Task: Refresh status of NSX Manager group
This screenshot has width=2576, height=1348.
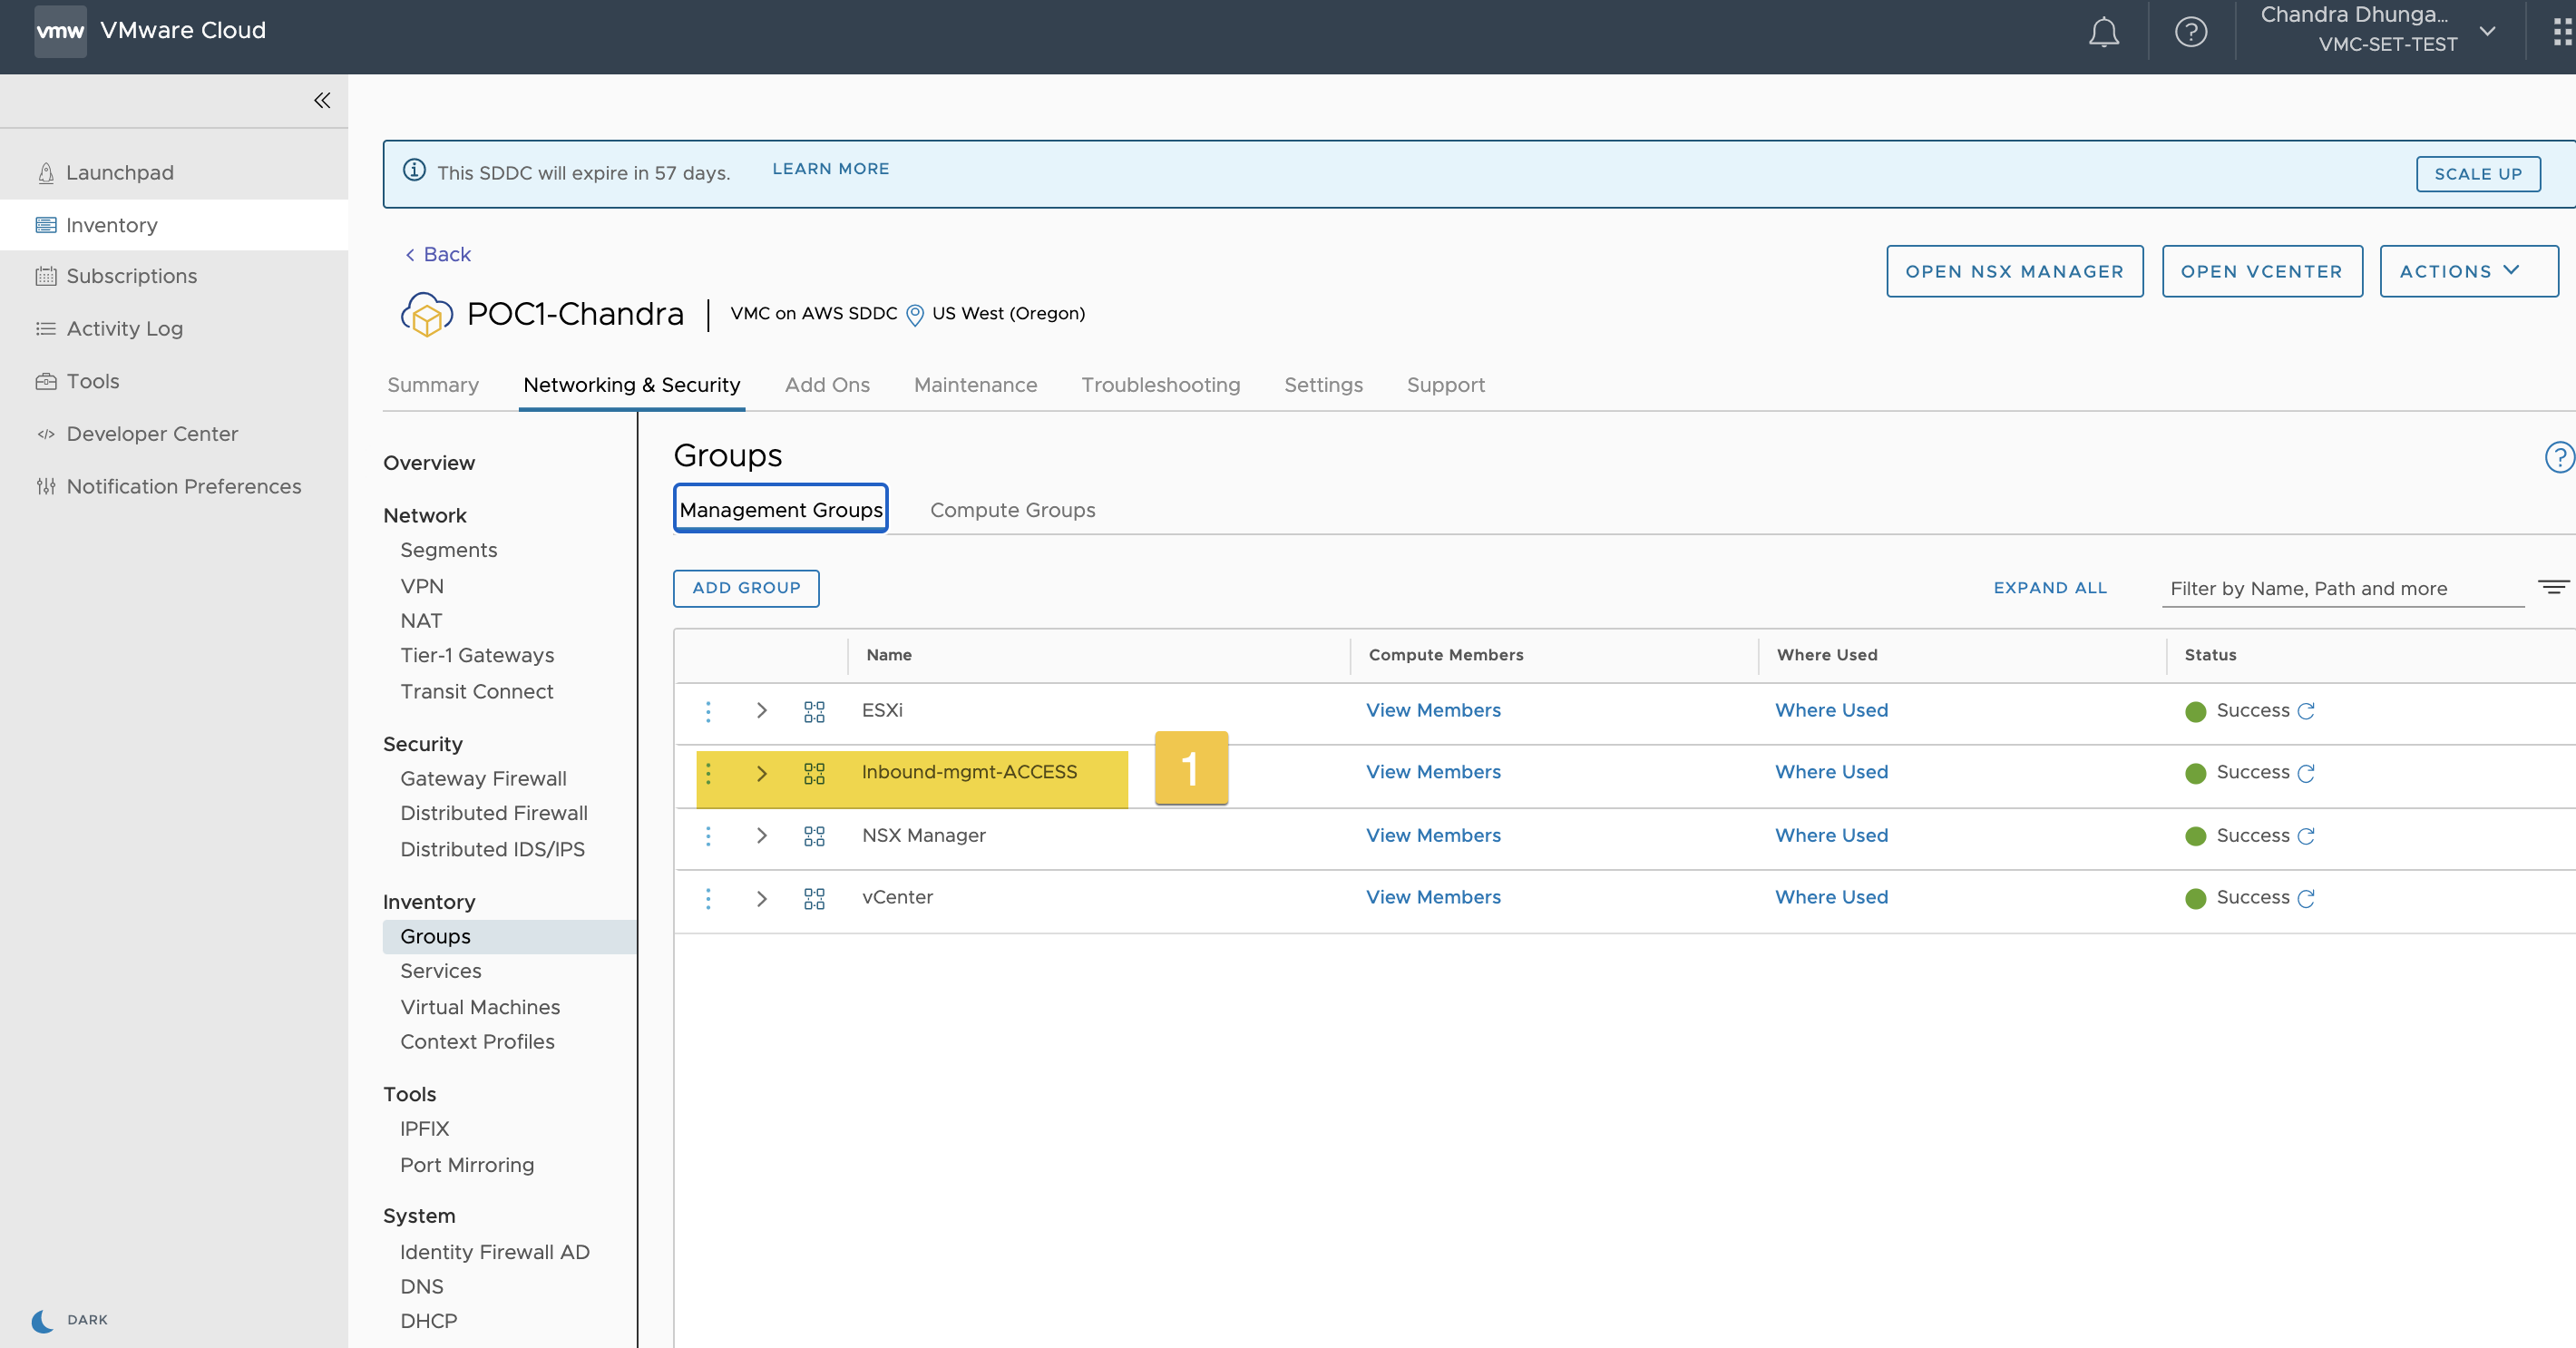Action: (2306, 836)
